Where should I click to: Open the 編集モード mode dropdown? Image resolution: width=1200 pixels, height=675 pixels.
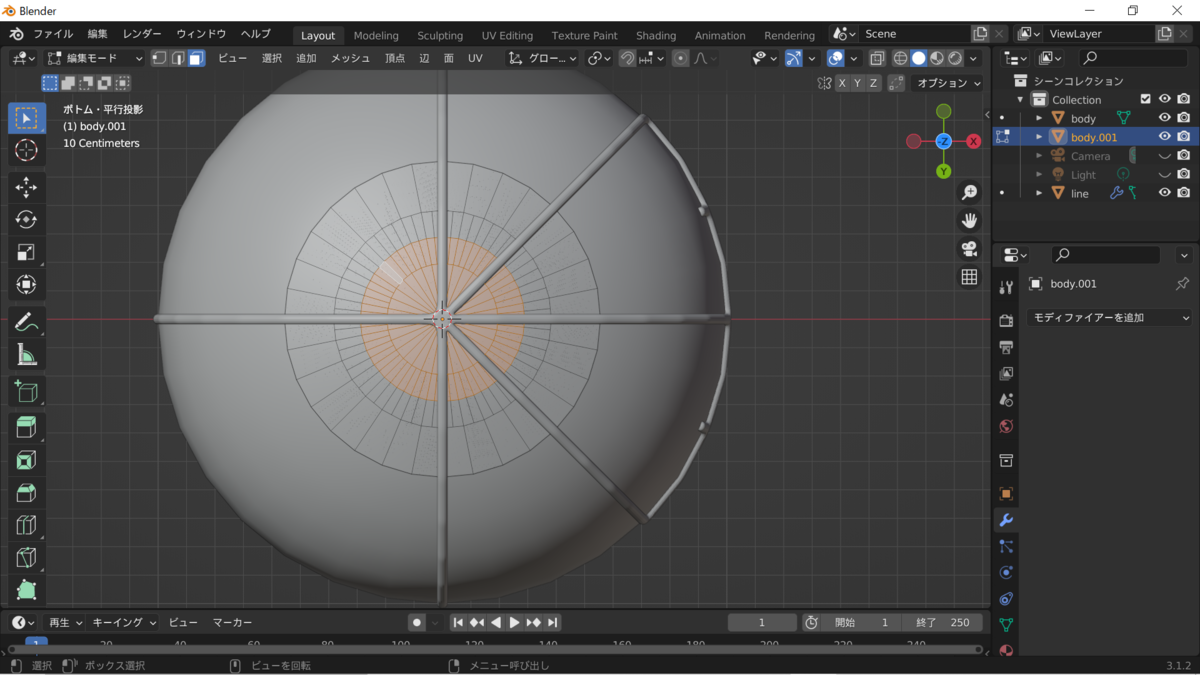coord(96,58)
